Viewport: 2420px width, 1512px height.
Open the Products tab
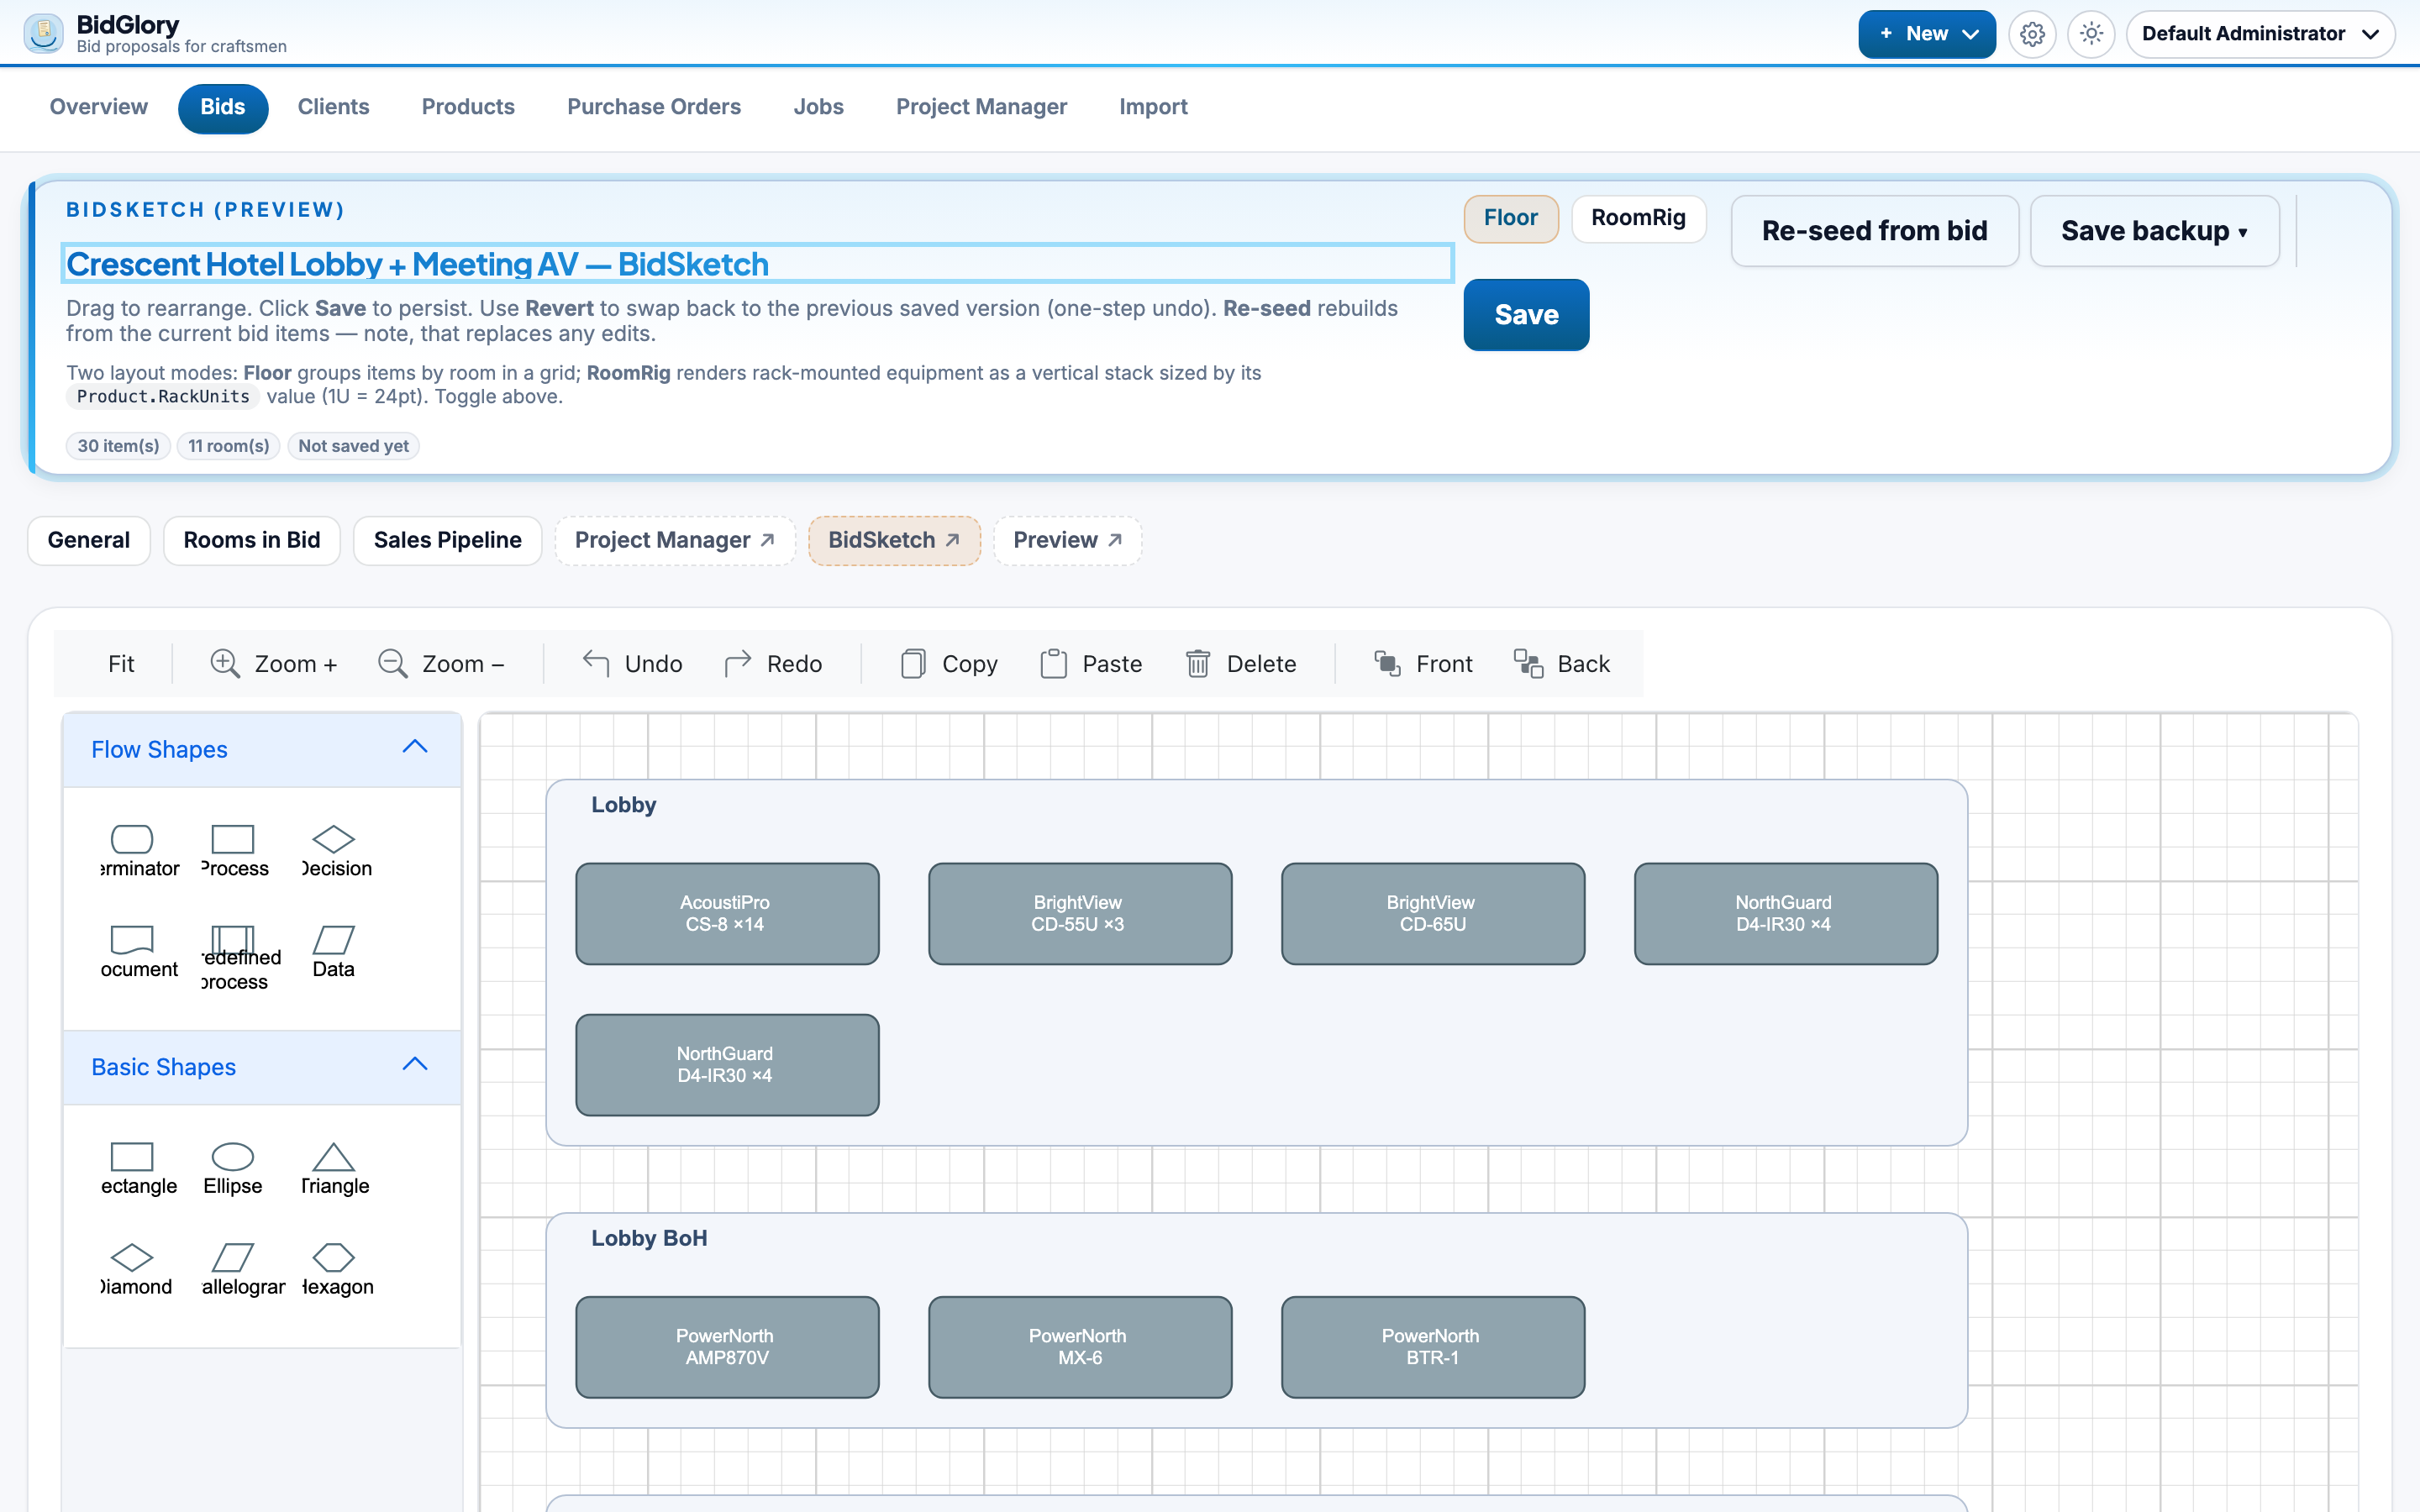point(468,107)
